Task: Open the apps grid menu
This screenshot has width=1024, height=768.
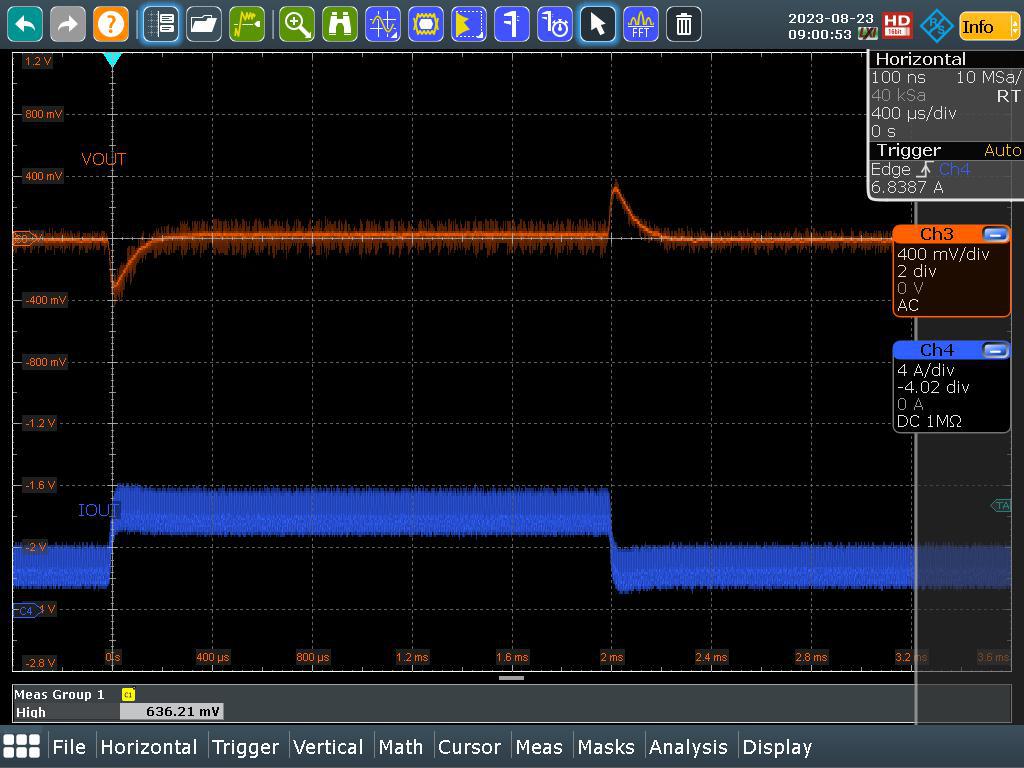Action: click(x=21, y=747)
